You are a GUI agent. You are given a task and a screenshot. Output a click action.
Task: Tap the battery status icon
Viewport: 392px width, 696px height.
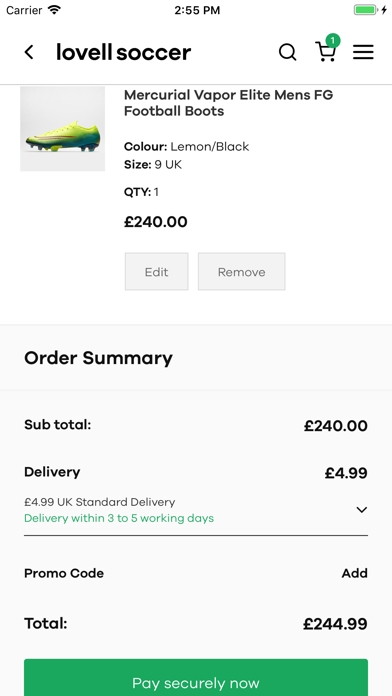pos(366,10)
